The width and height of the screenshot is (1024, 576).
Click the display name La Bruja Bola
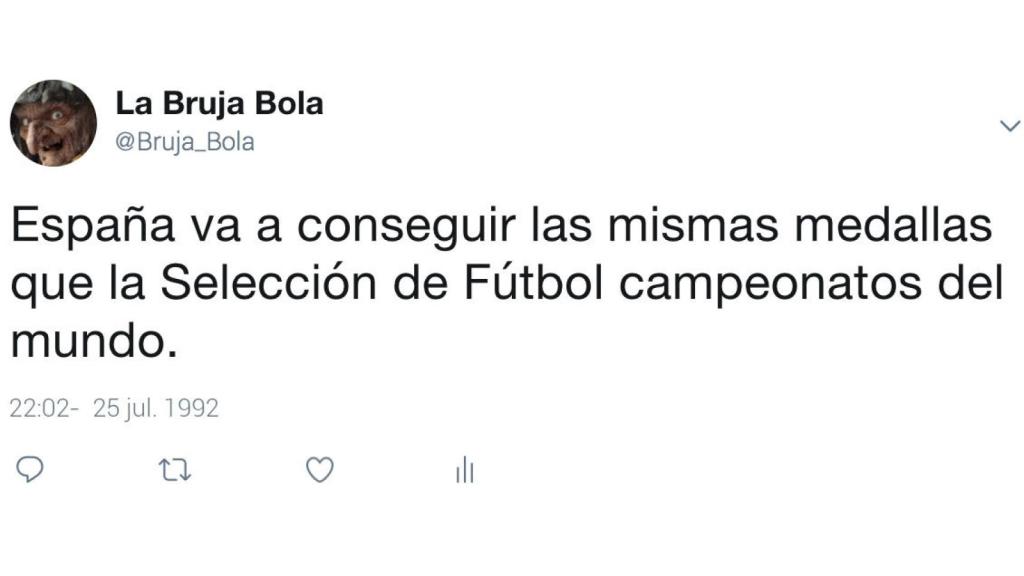220,103
